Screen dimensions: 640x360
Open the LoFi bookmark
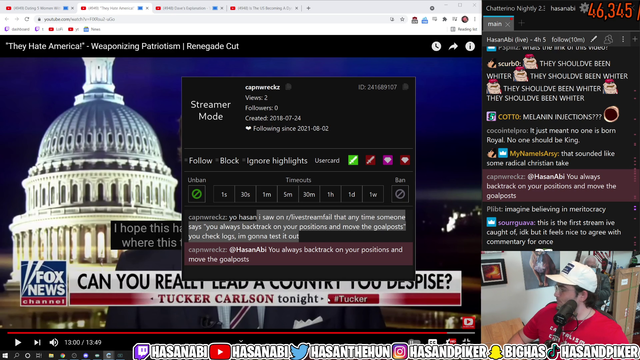pyautogui.click(x=56, y=29)
